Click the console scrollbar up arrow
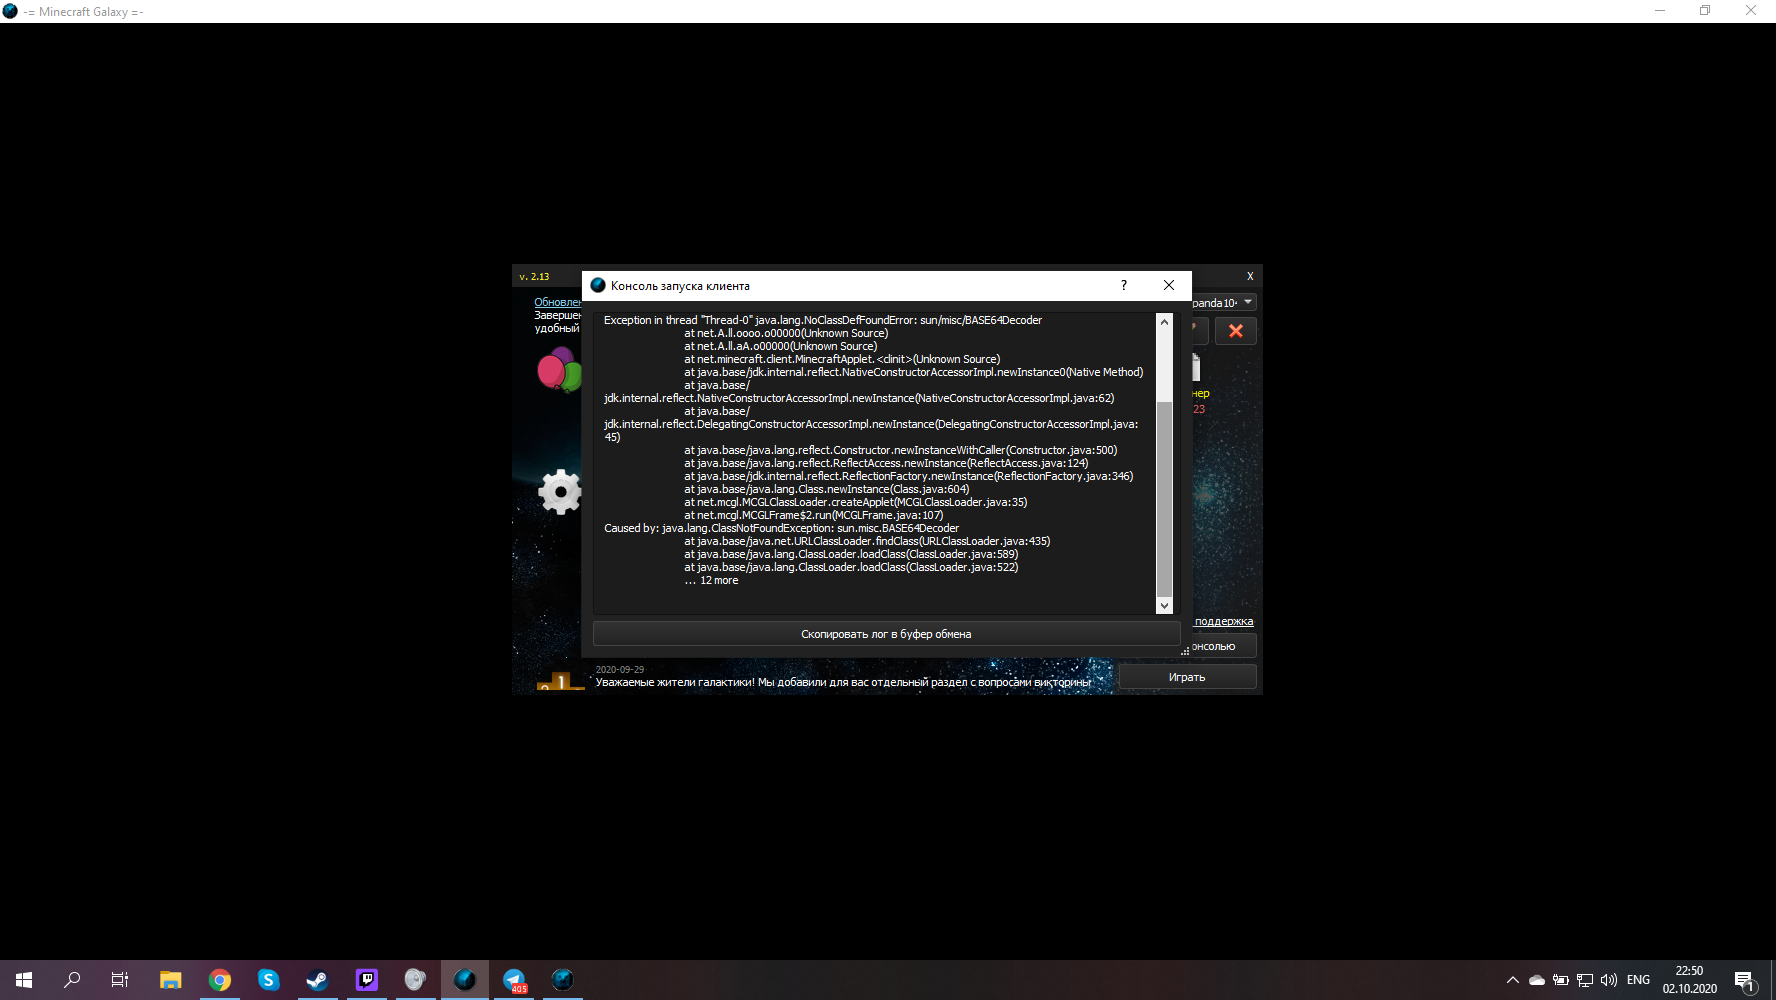The width and height of the screenshot is (1776, 1000). point(1164,321)
